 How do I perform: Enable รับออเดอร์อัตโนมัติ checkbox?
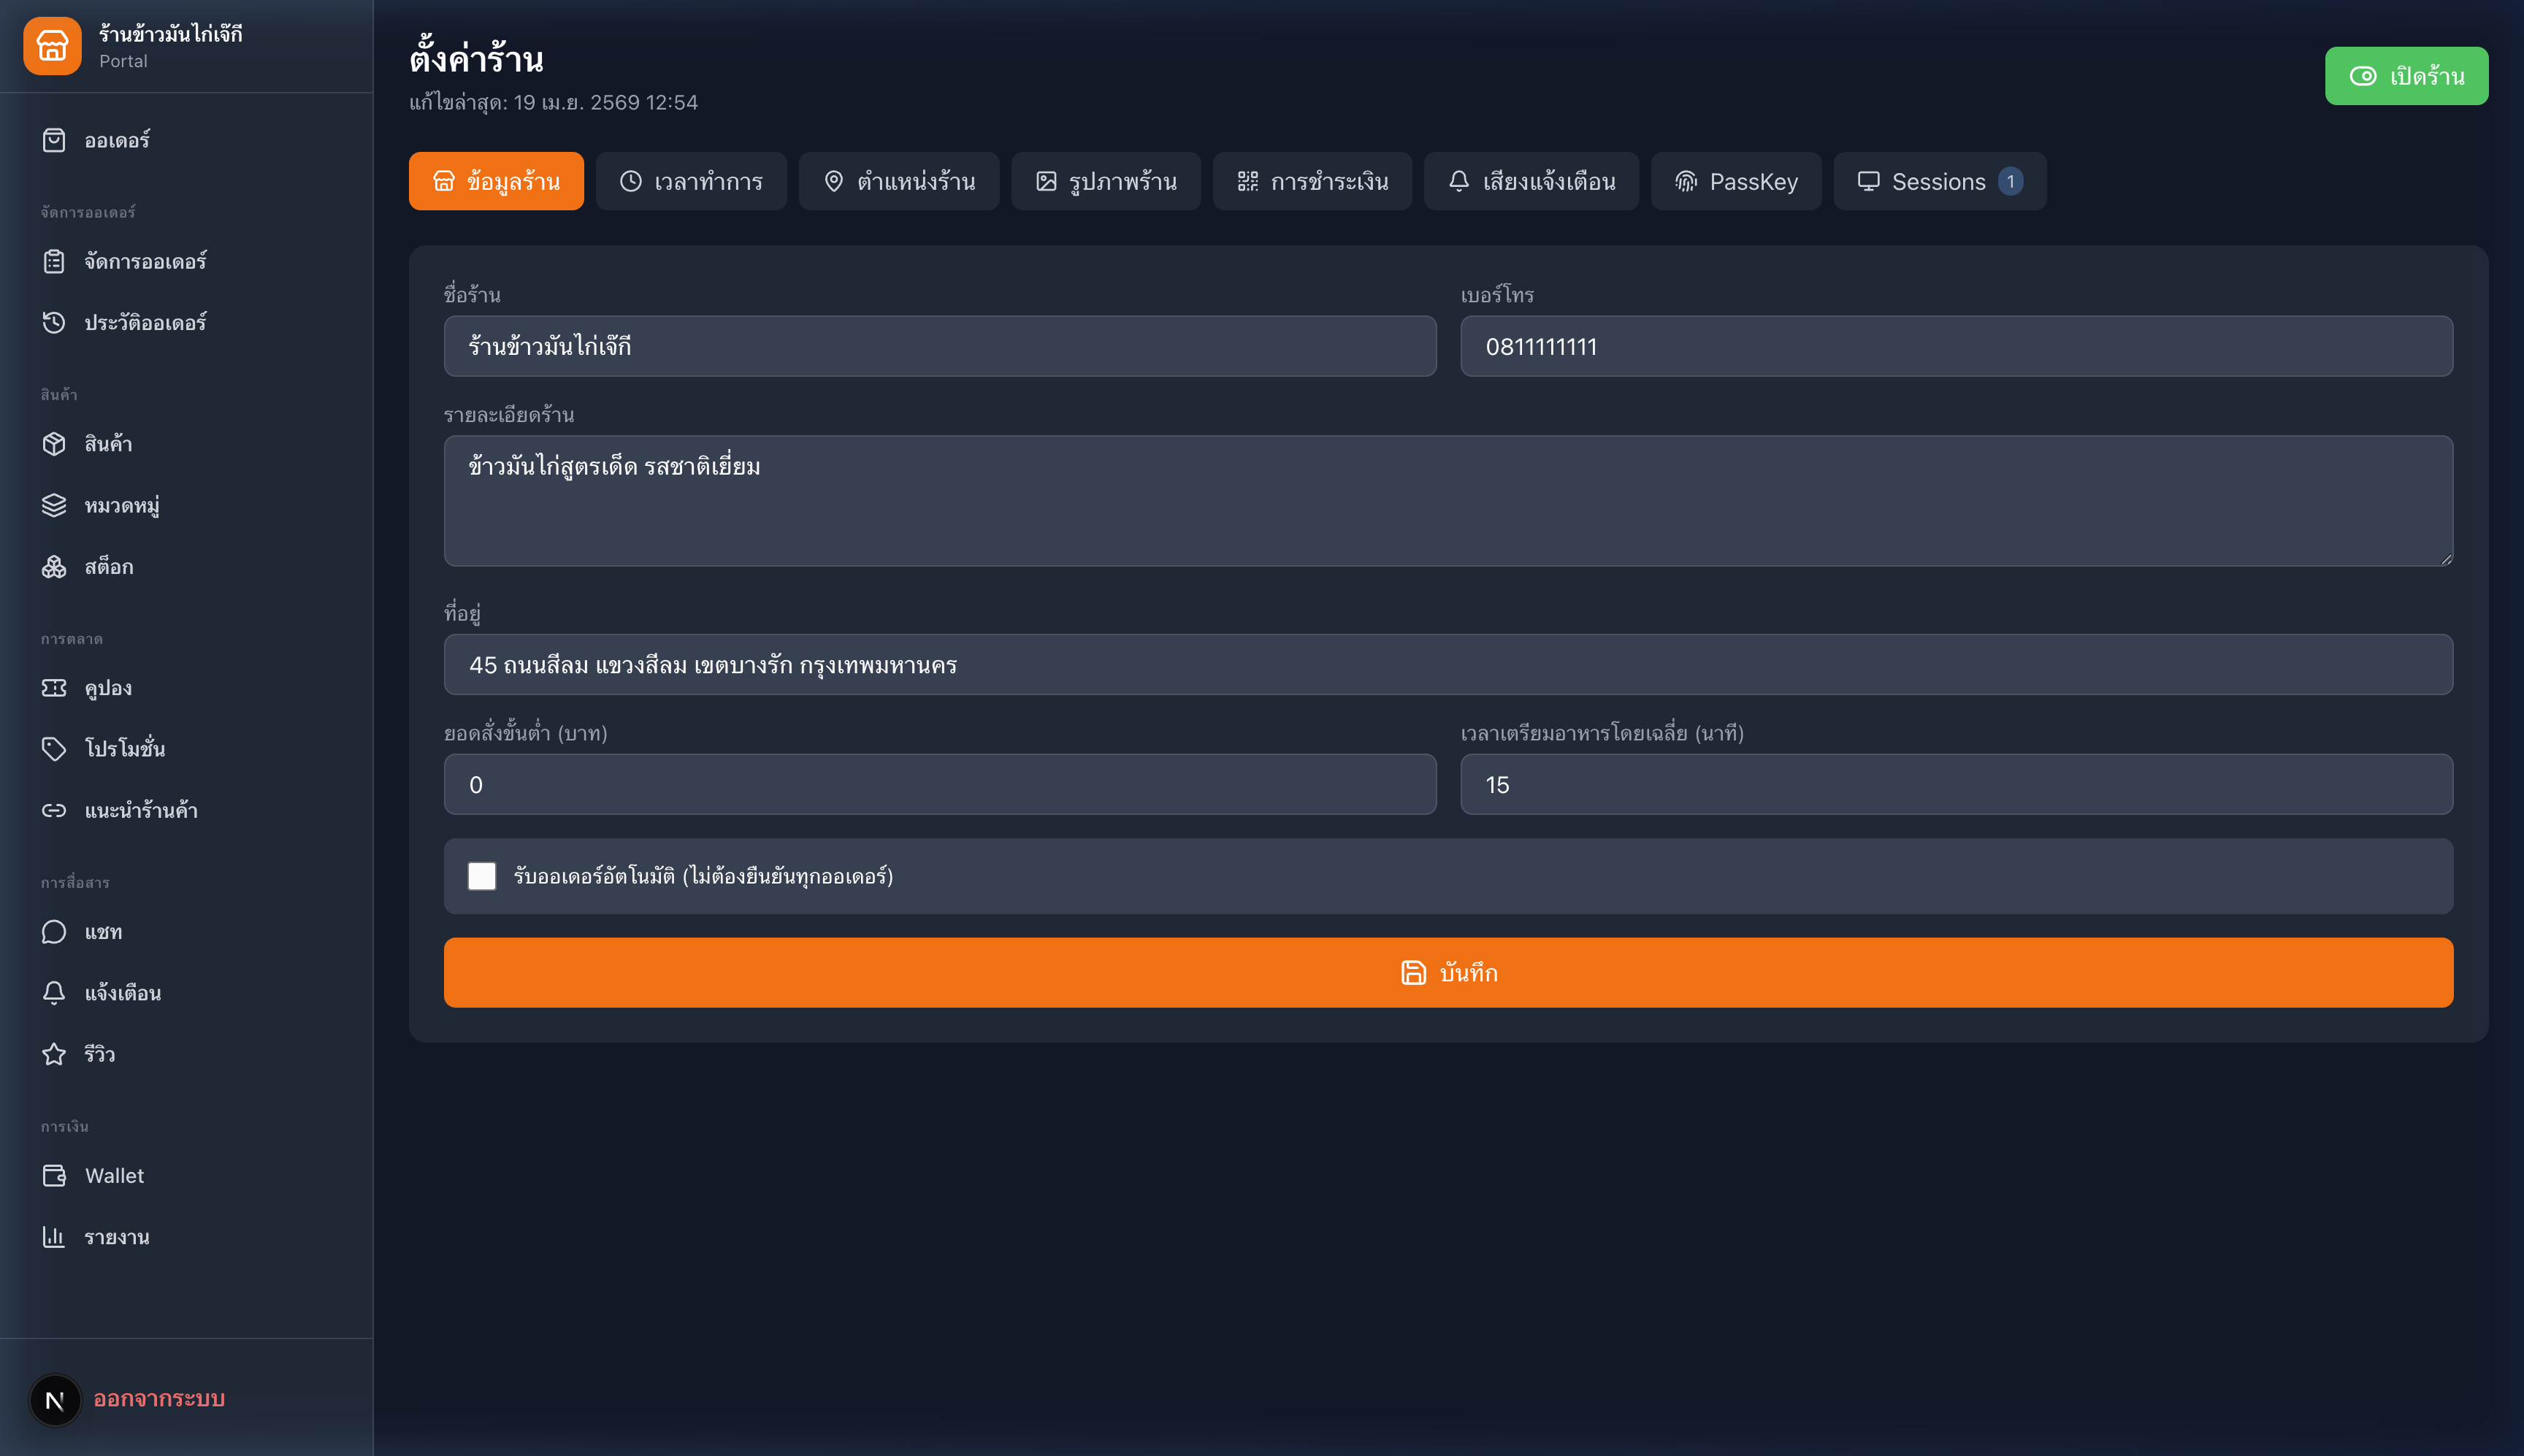[482, 876]
